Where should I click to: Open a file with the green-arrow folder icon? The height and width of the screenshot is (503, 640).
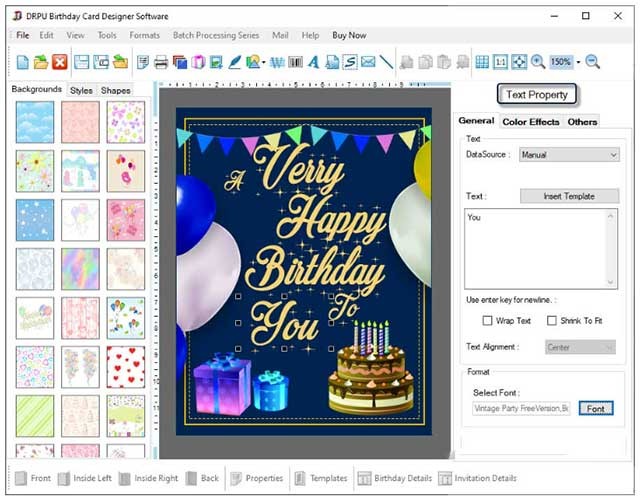[x=41, y=62]
